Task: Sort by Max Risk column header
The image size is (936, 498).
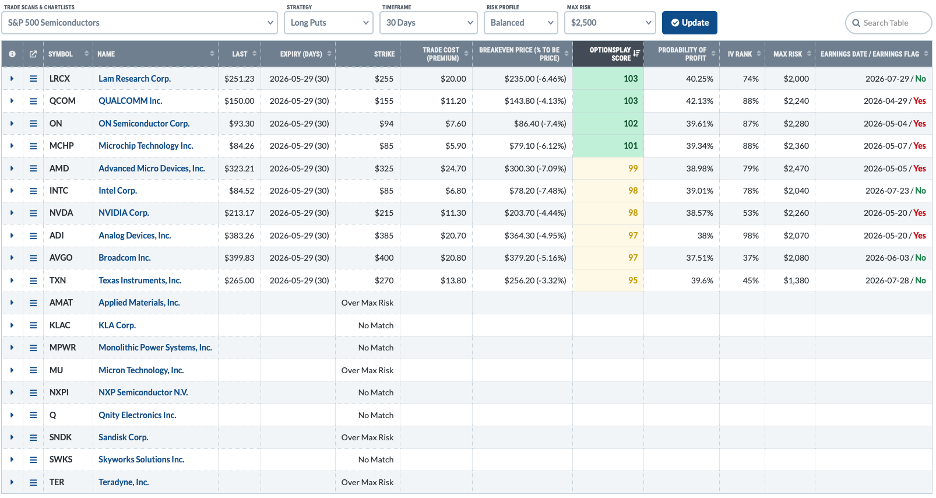Action: click(x=790, y=54)
